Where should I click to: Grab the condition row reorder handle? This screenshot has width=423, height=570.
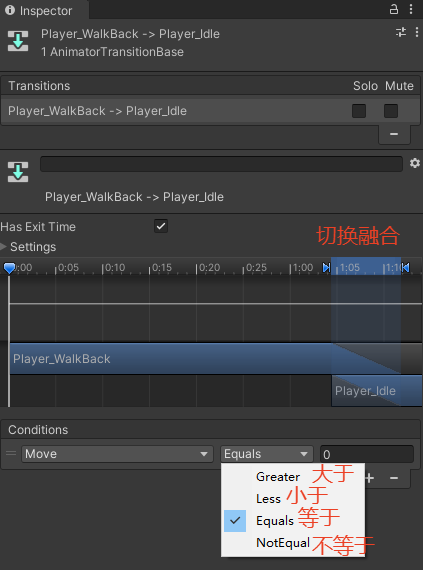click(11, 453)
